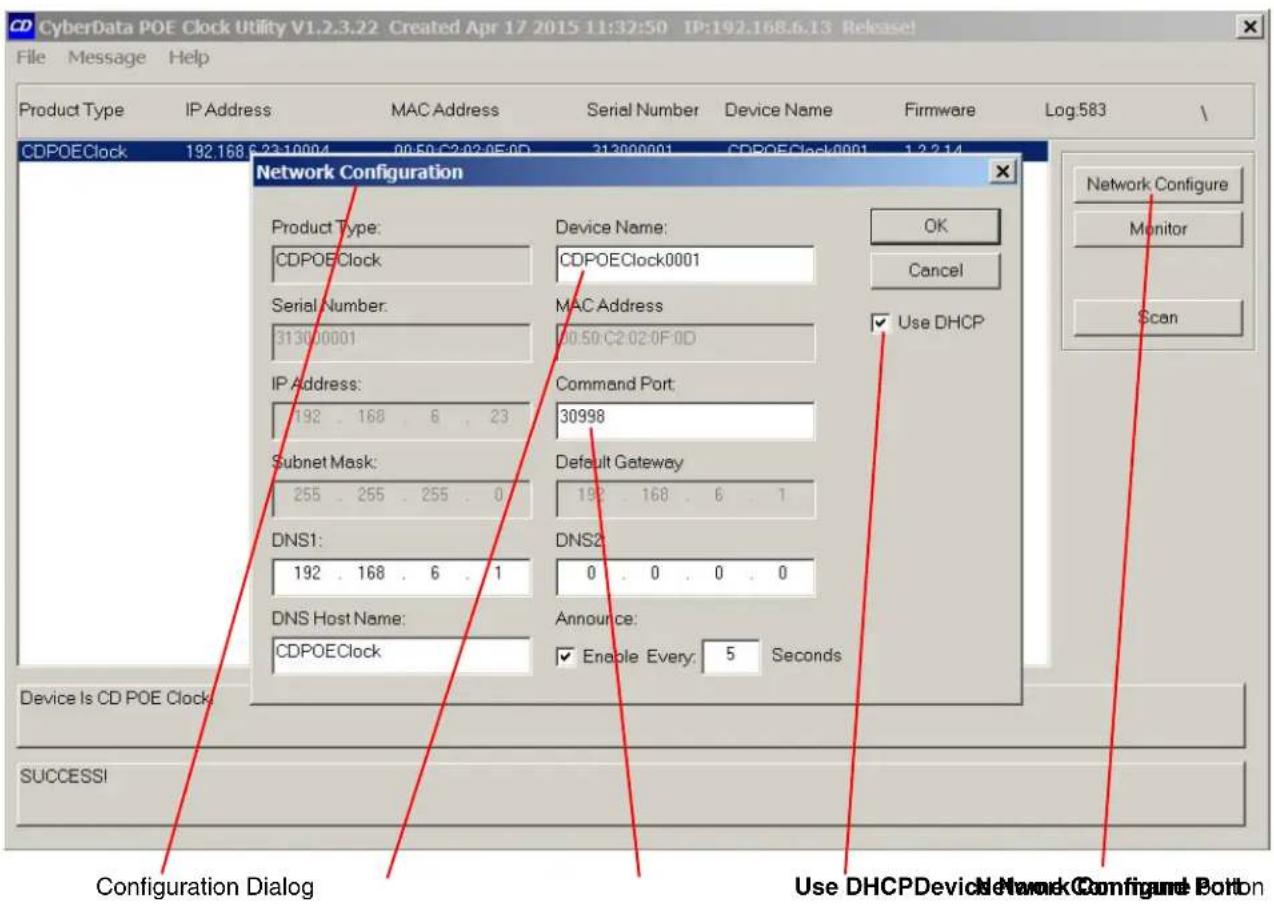The width and height of the screenshot is (1274, 904).
Task: Click the disabled Serial Number field in dialog
Action: 401,342
